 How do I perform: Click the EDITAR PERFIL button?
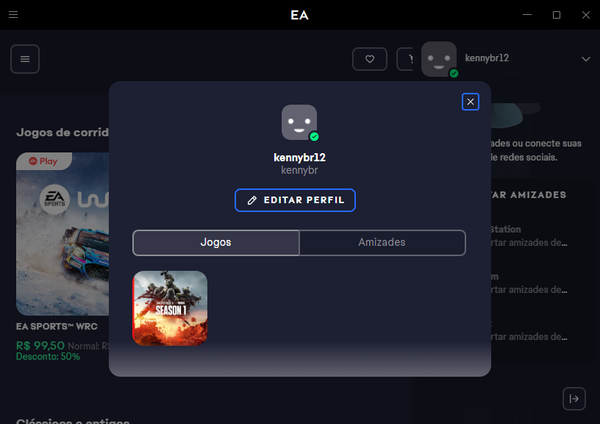295,200
